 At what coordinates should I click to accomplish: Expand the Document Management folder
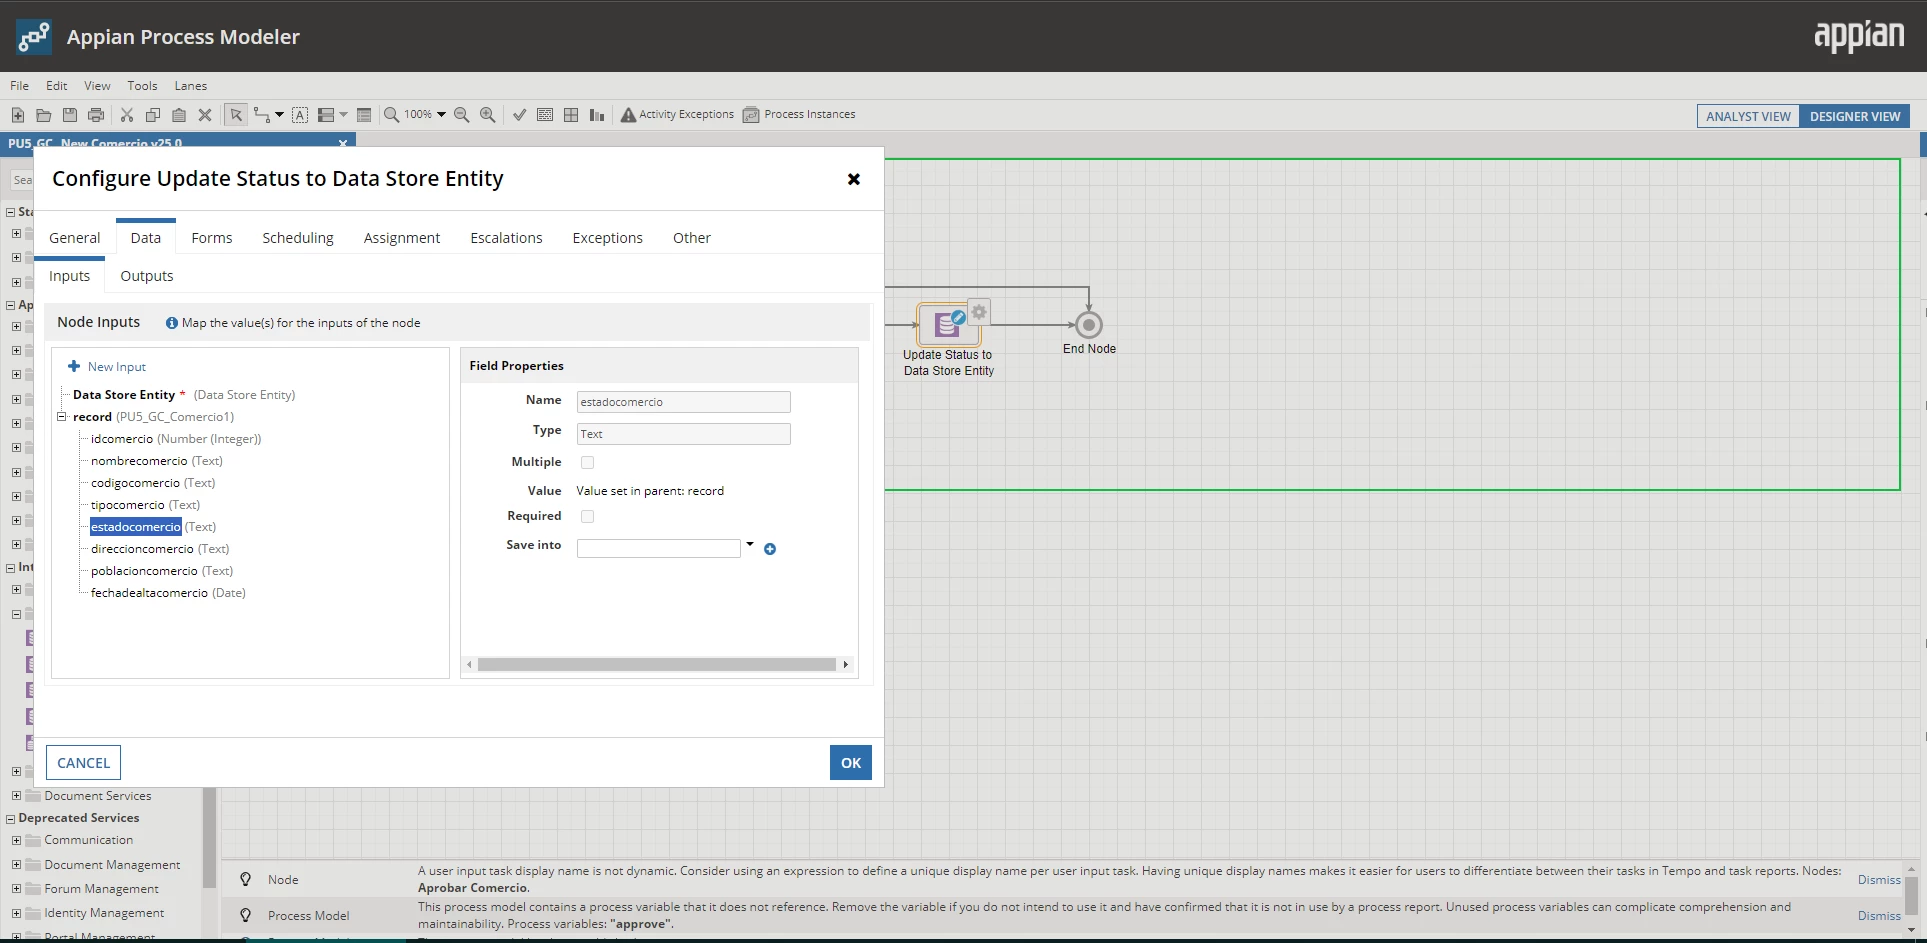(x=16, y=864)
